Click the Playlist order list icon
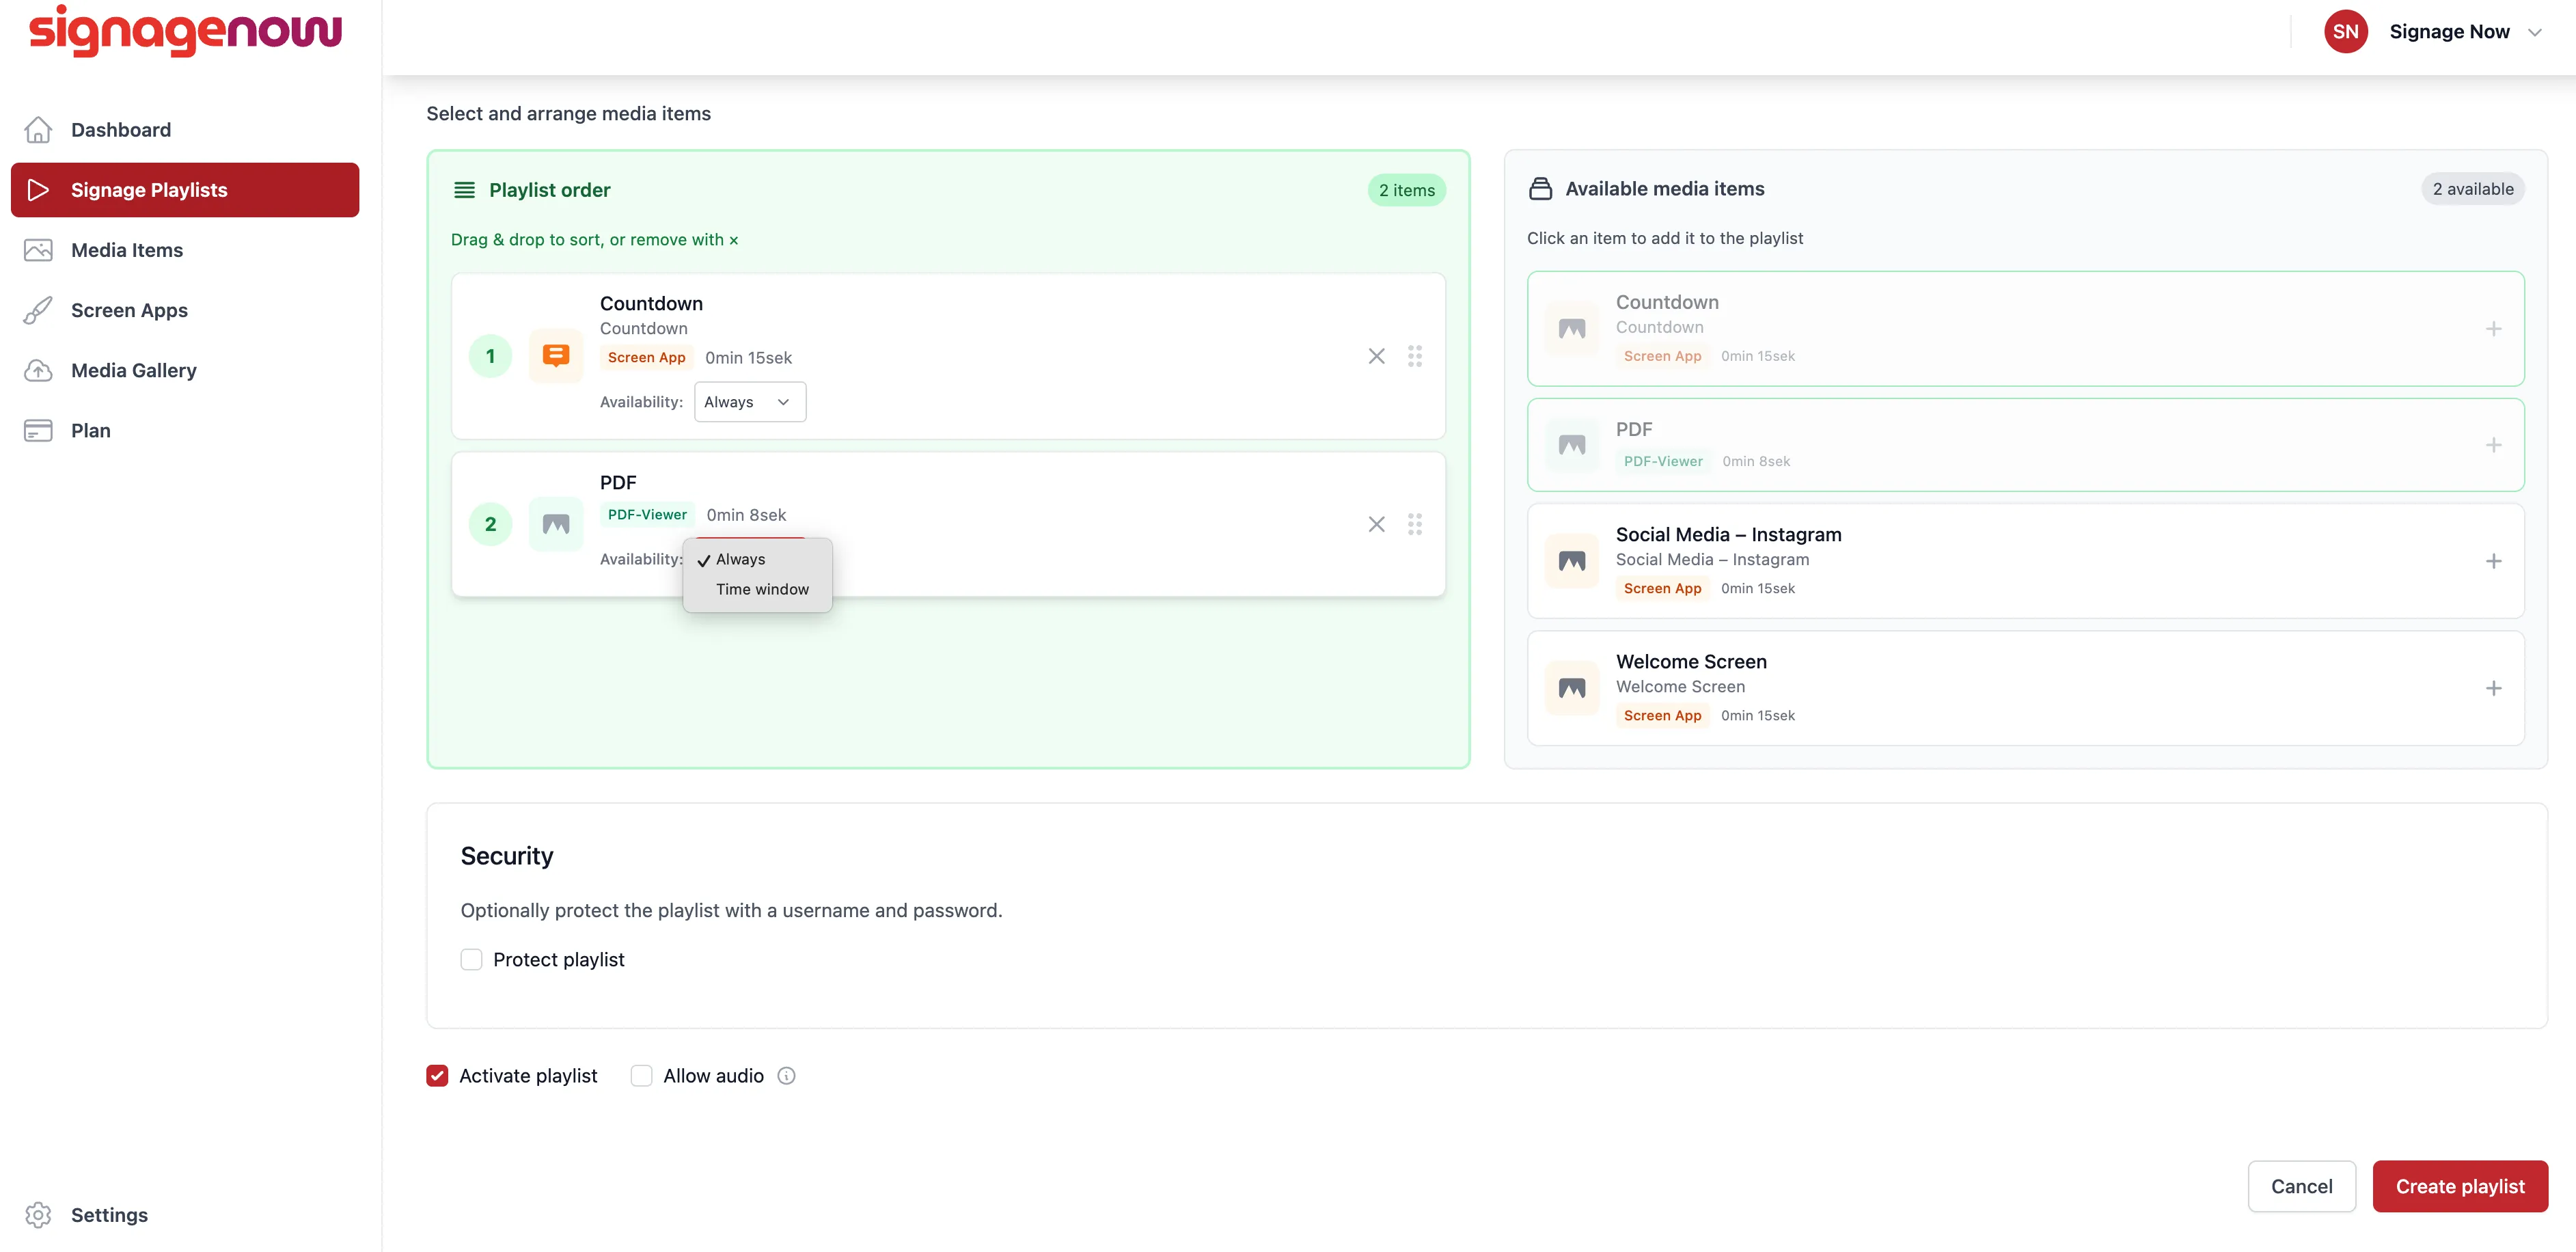Viewport: 2576px width, 1252px height. [x=464, y=190]
